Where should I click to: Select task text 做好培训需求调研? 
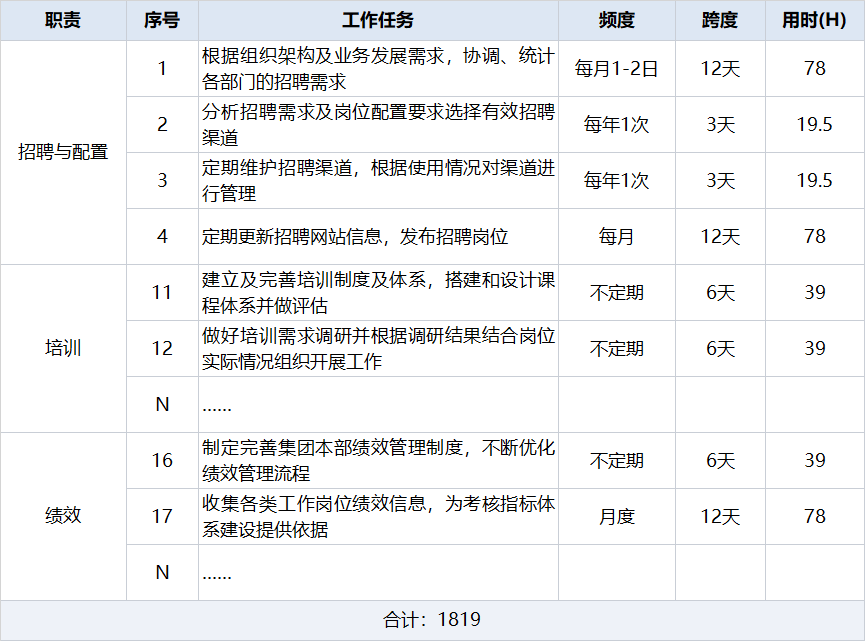pos(277,336)
